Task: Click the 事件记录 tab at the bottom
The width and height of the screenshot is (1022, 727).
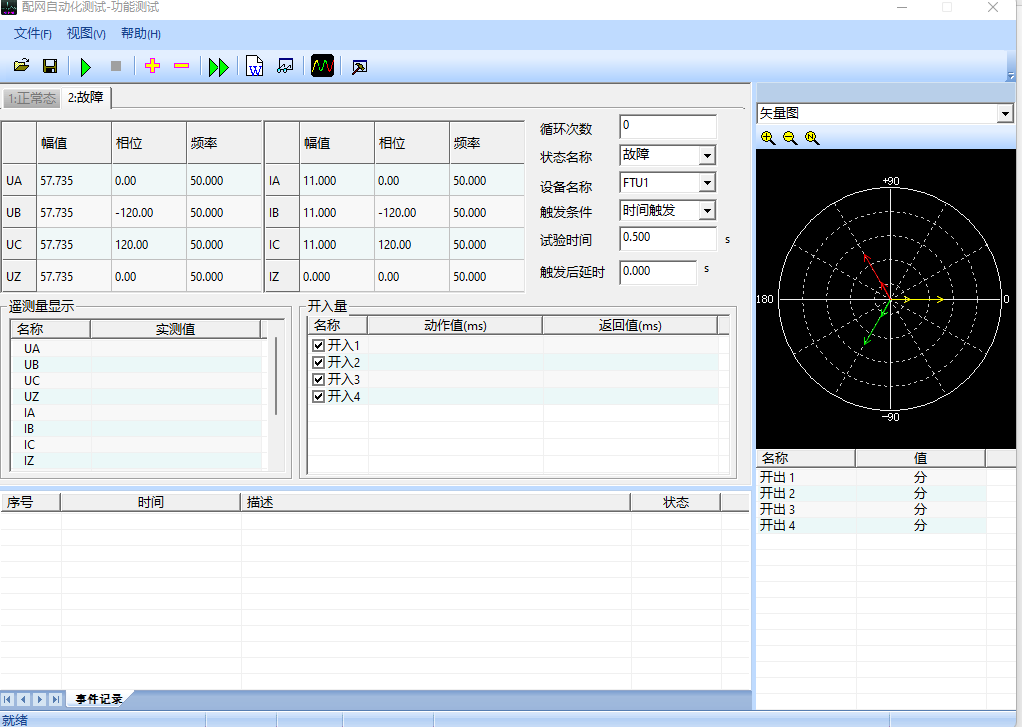Action: coord(99,699)
